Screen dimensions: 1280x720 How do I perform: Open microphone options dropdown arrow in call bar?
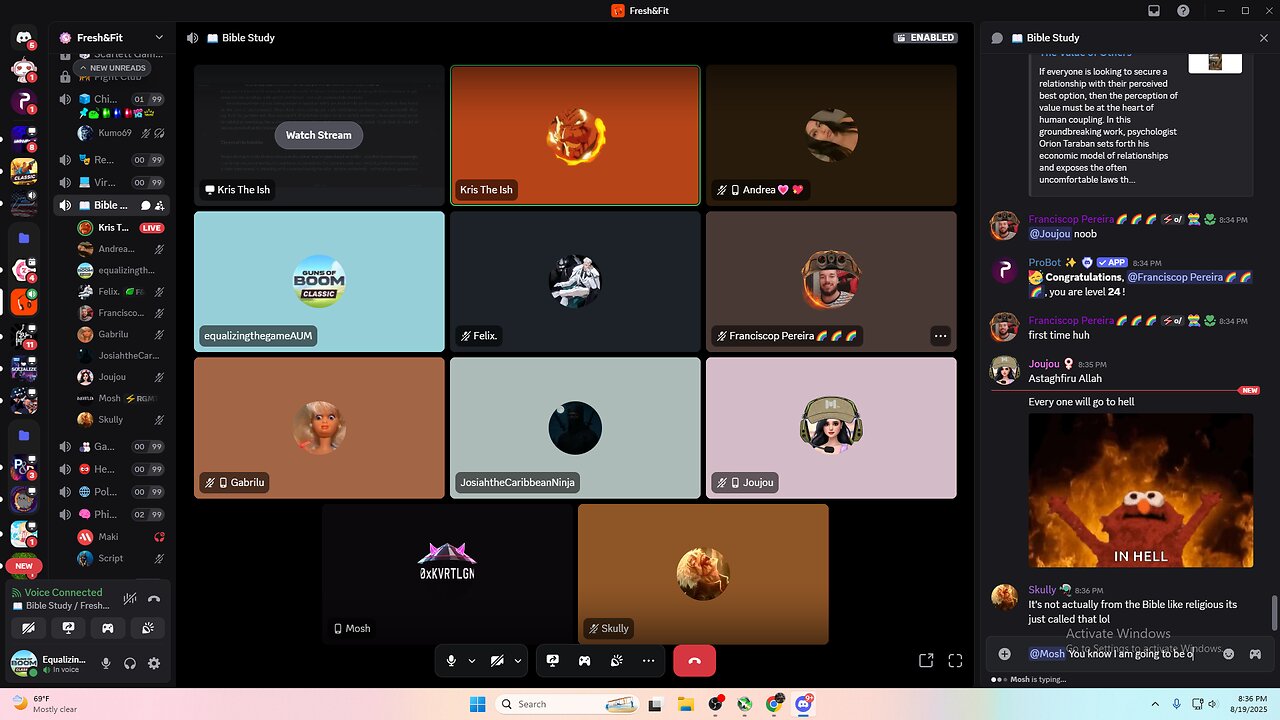point(472,660)
